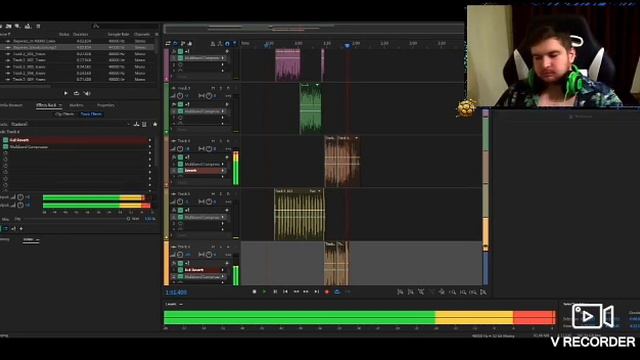
Task: Open Track 4 Dereverb slot arrow menu
Action: (223, 171)
